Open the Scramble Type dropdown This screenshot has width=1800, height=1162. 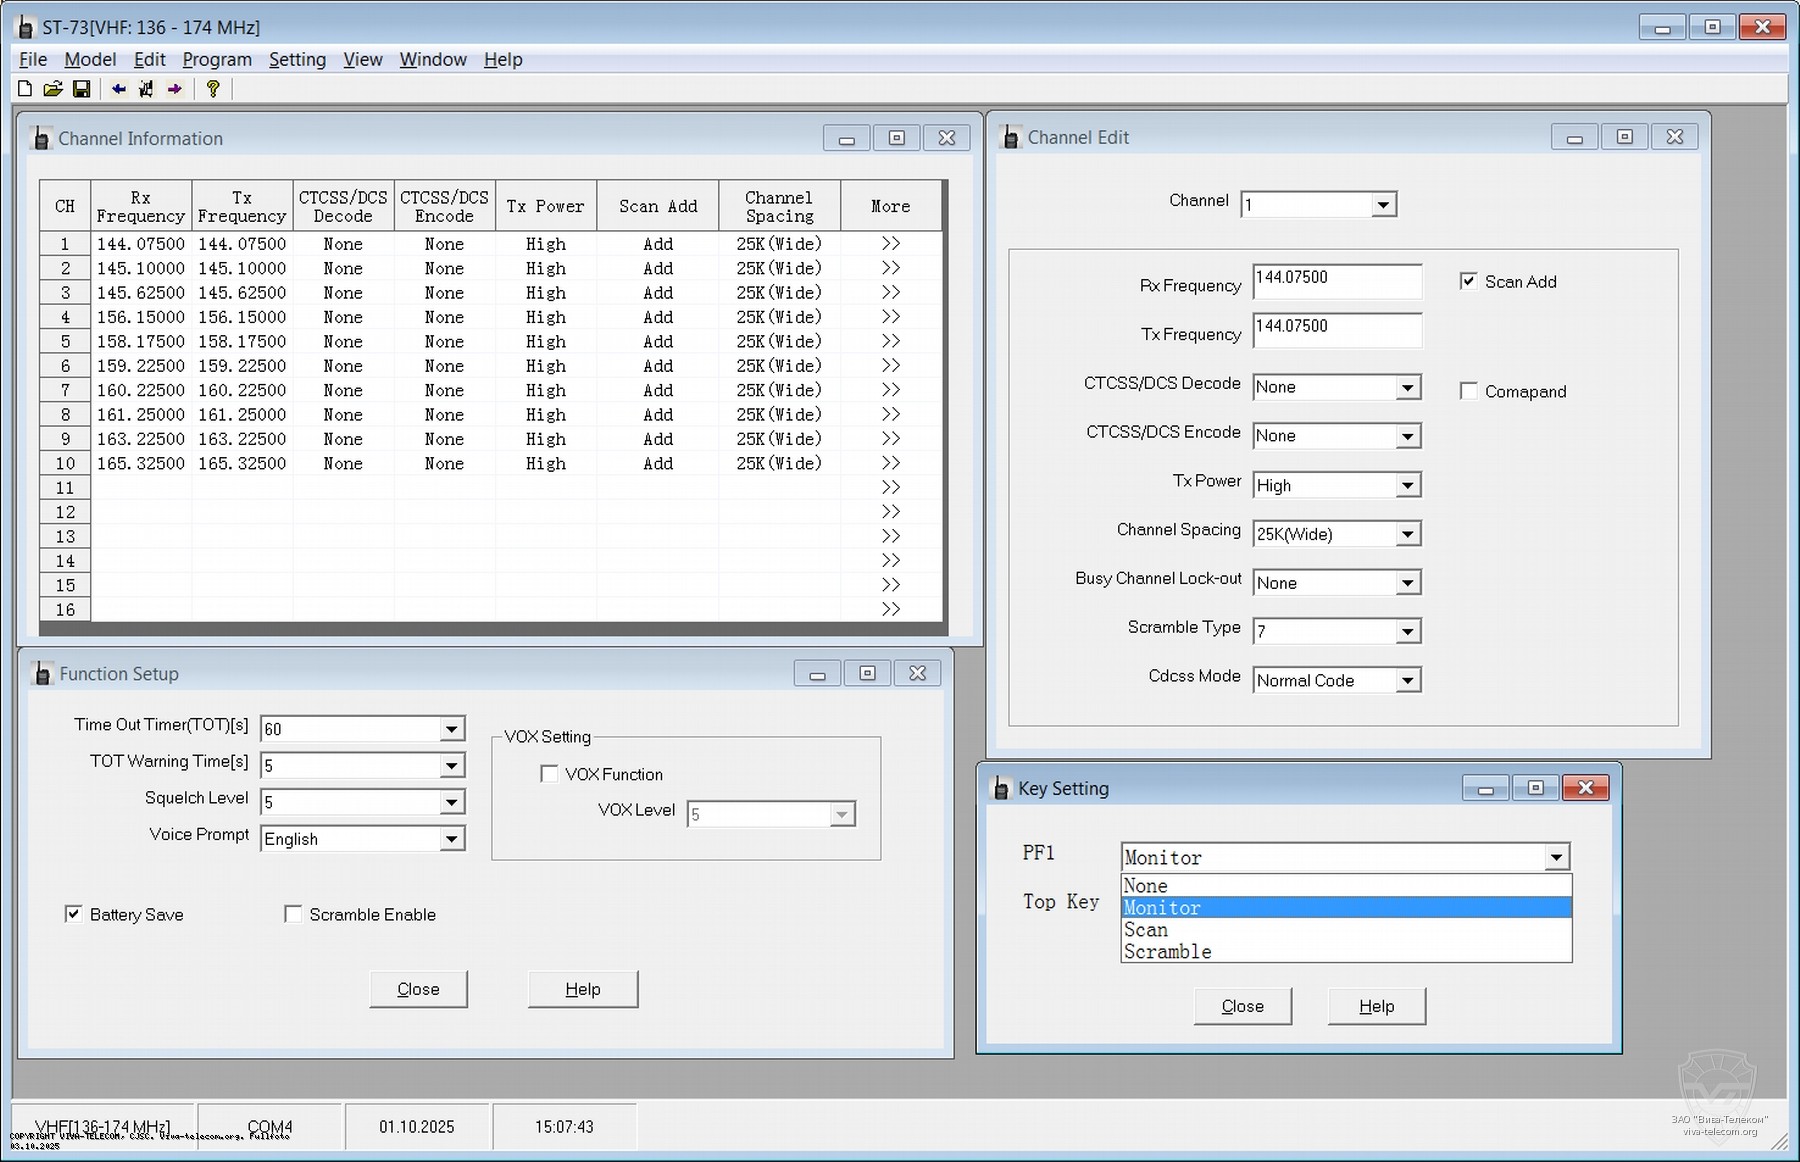click(x=1407, y=631)
